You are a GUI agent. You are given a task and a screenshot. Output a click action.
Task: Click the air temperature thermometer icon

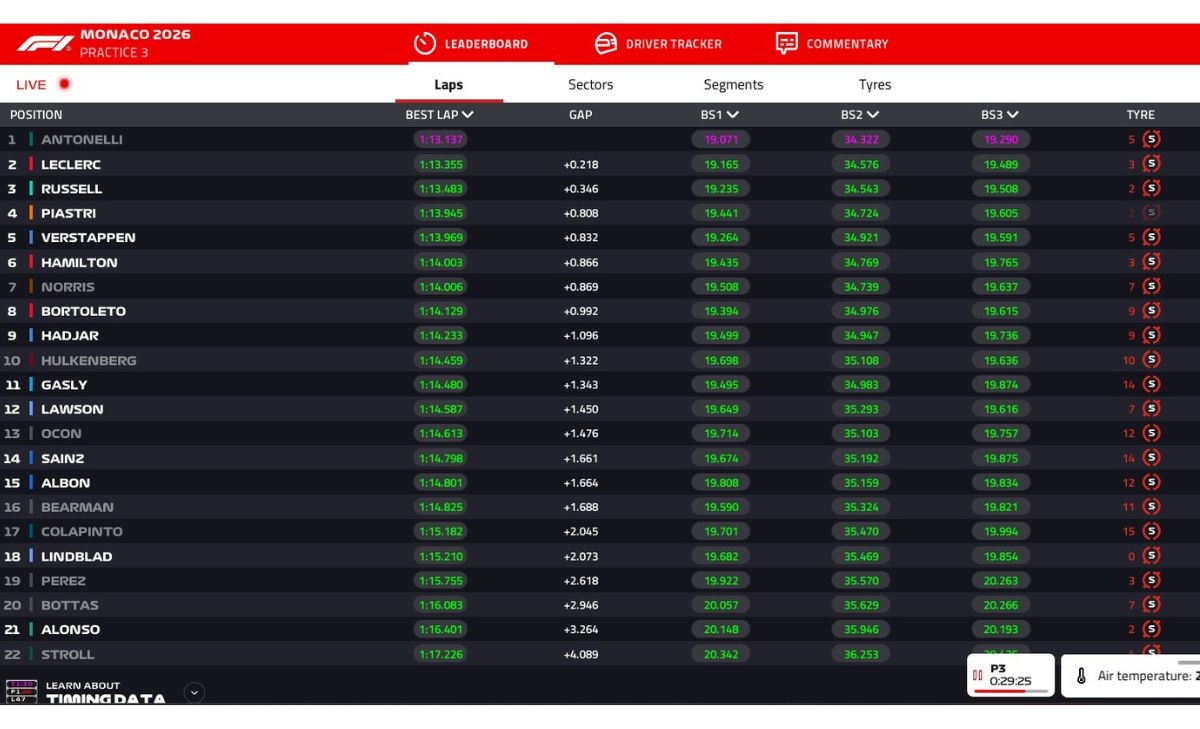[1081, 676]
